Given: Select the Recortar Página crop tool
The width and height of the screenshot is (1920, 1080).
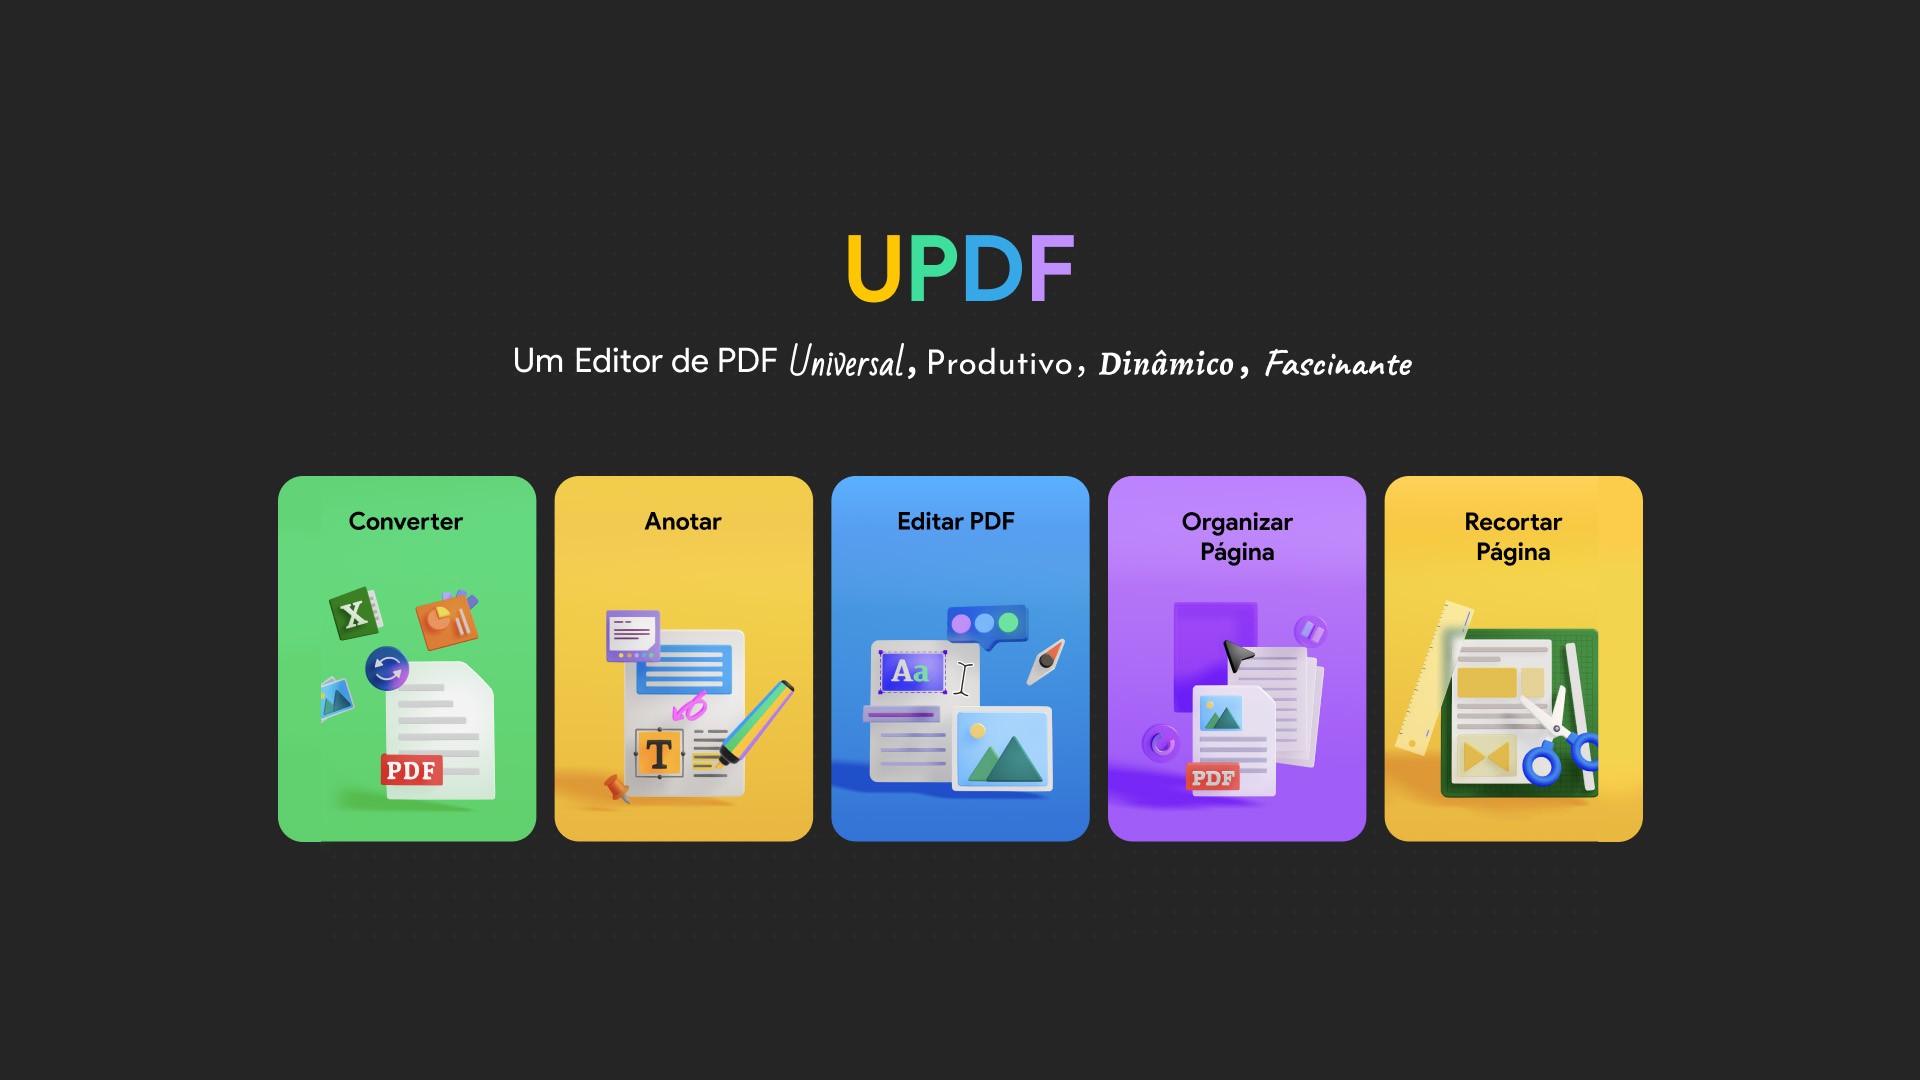Looking at the screenshot, I should (x=1514, y=657).
